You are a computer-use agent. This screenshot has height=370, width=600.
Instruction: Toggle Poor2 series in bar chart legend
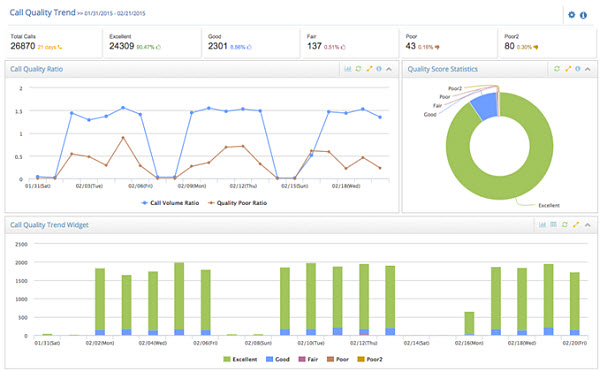click(370, 359)
